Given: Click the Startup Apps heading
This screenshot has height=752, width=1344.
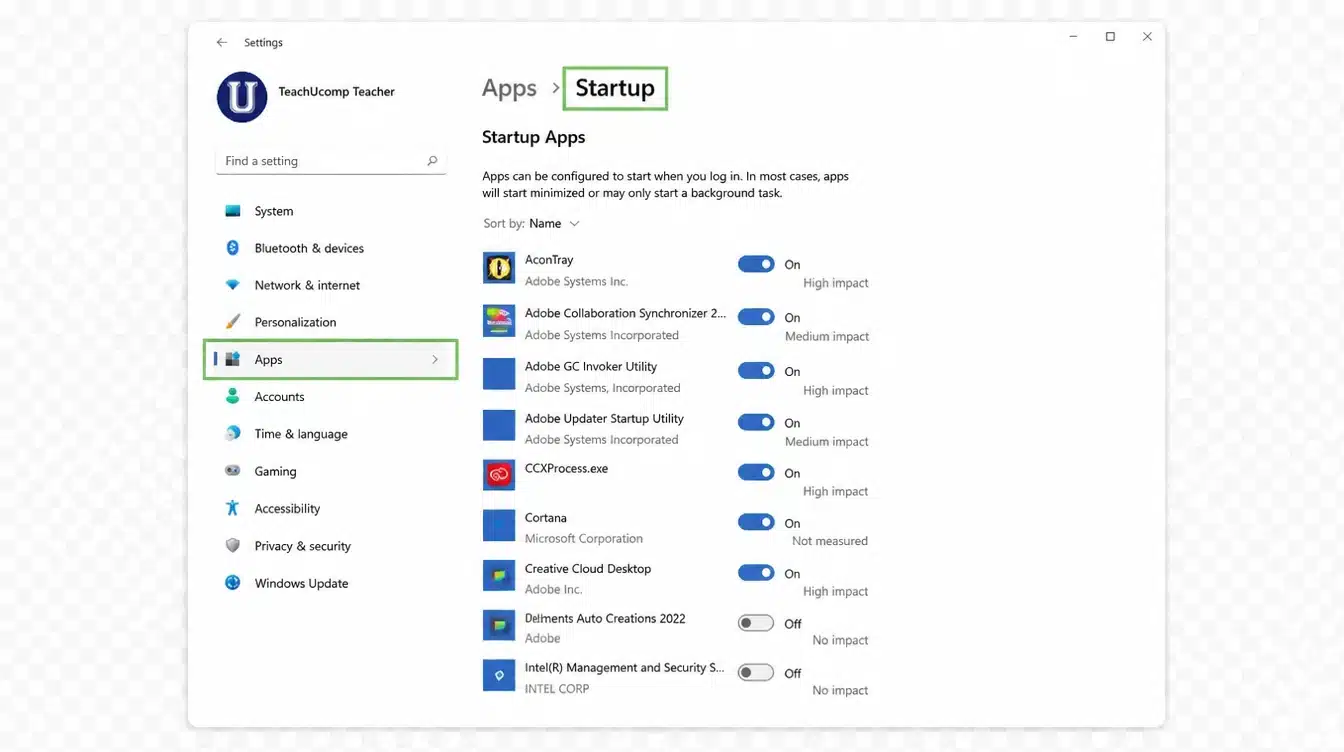Looking at the screenshot, I should coord(534,137).
